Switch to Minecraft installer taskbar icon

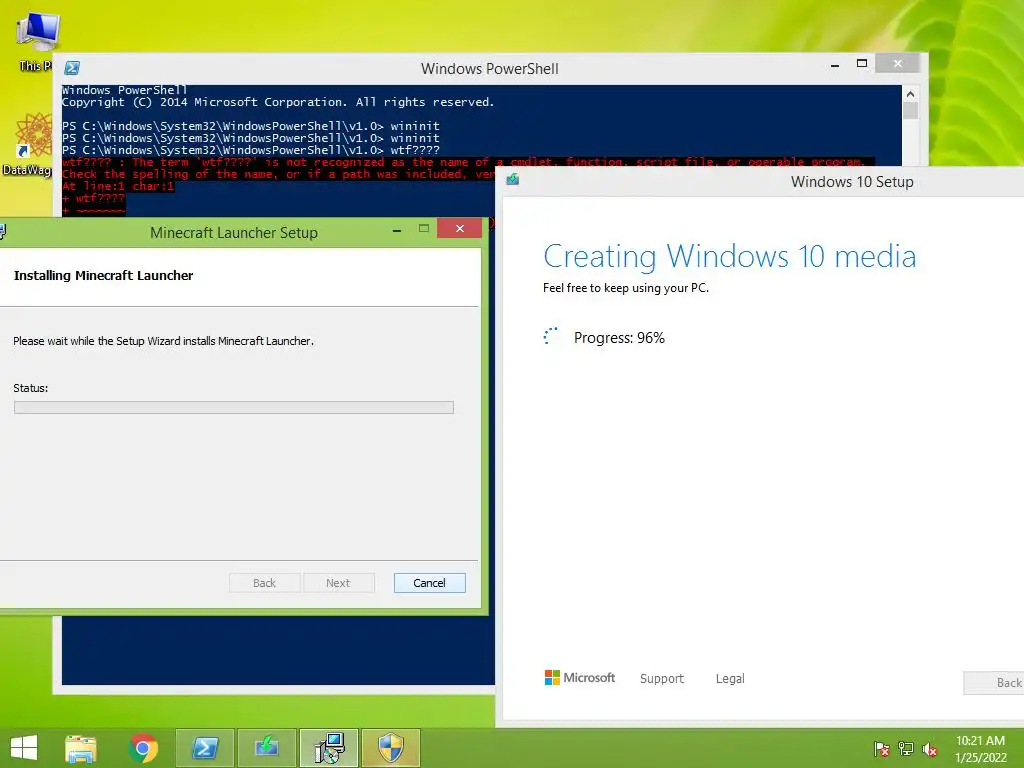click(x=328, y=748)
